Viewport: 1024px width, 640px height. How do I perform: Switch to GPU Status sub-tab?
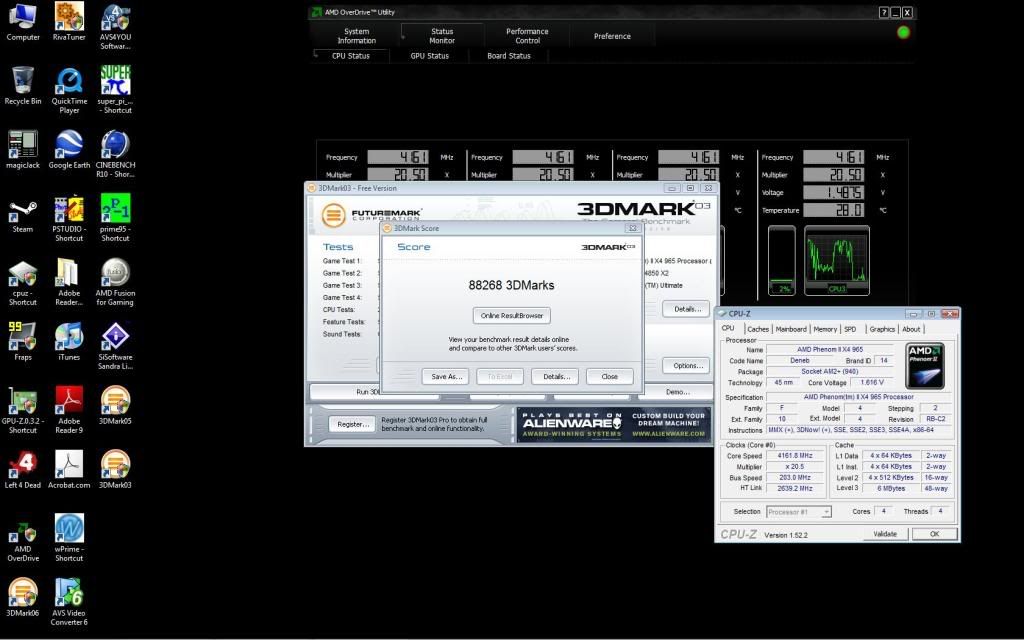(430, 56)
